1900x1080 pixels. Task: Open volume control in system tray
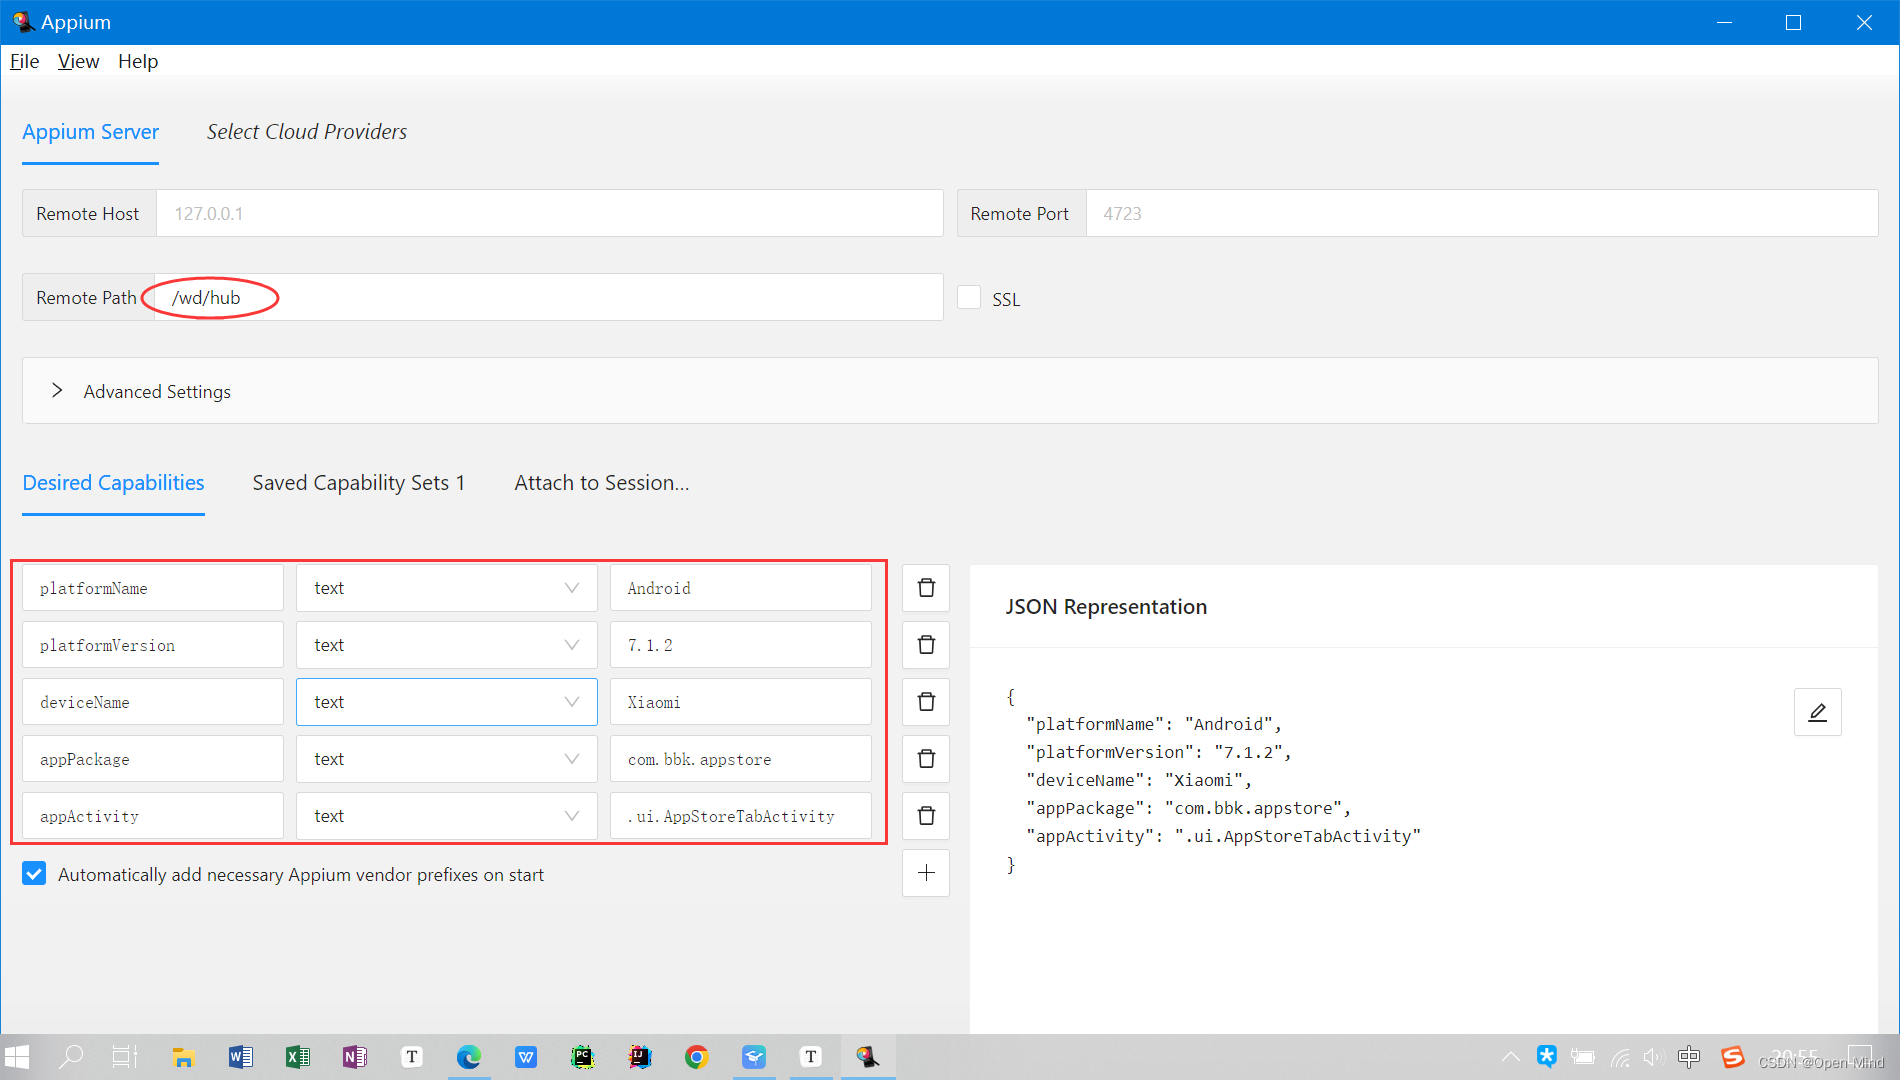pyautogui.click(x=1653, y=1057)
